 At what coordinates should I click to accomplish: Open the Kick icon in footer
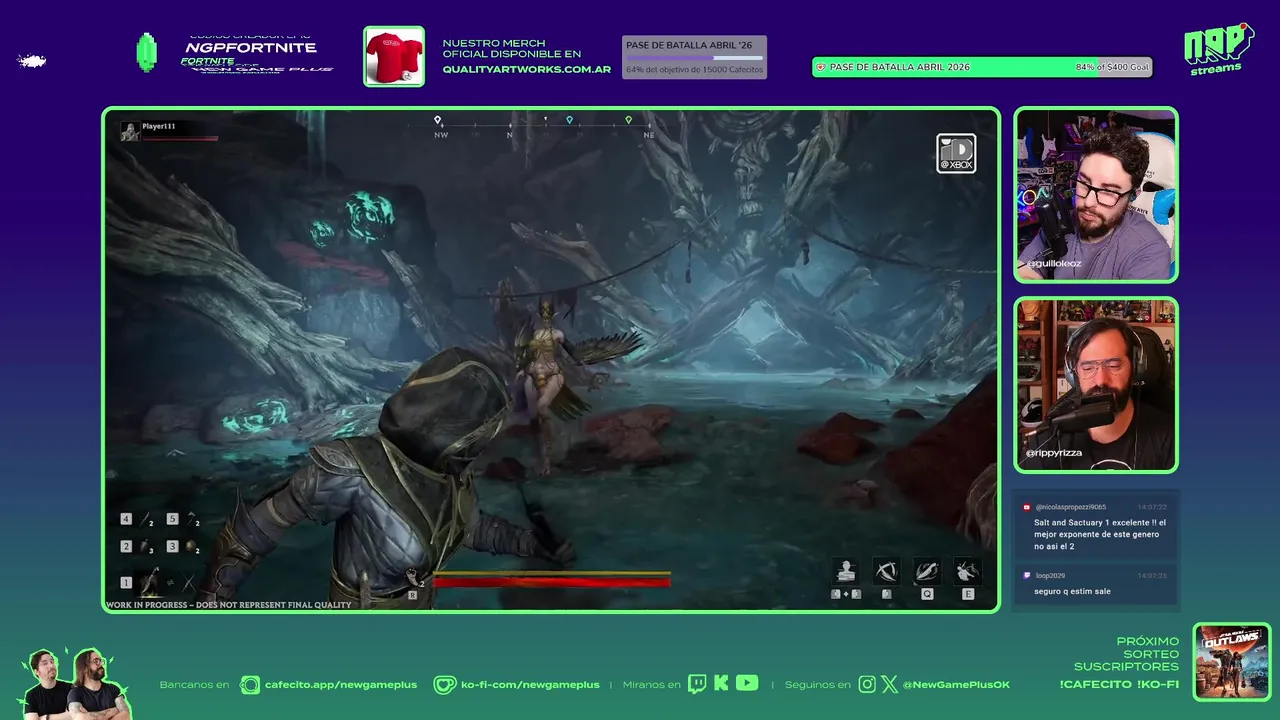click(721, 684)
